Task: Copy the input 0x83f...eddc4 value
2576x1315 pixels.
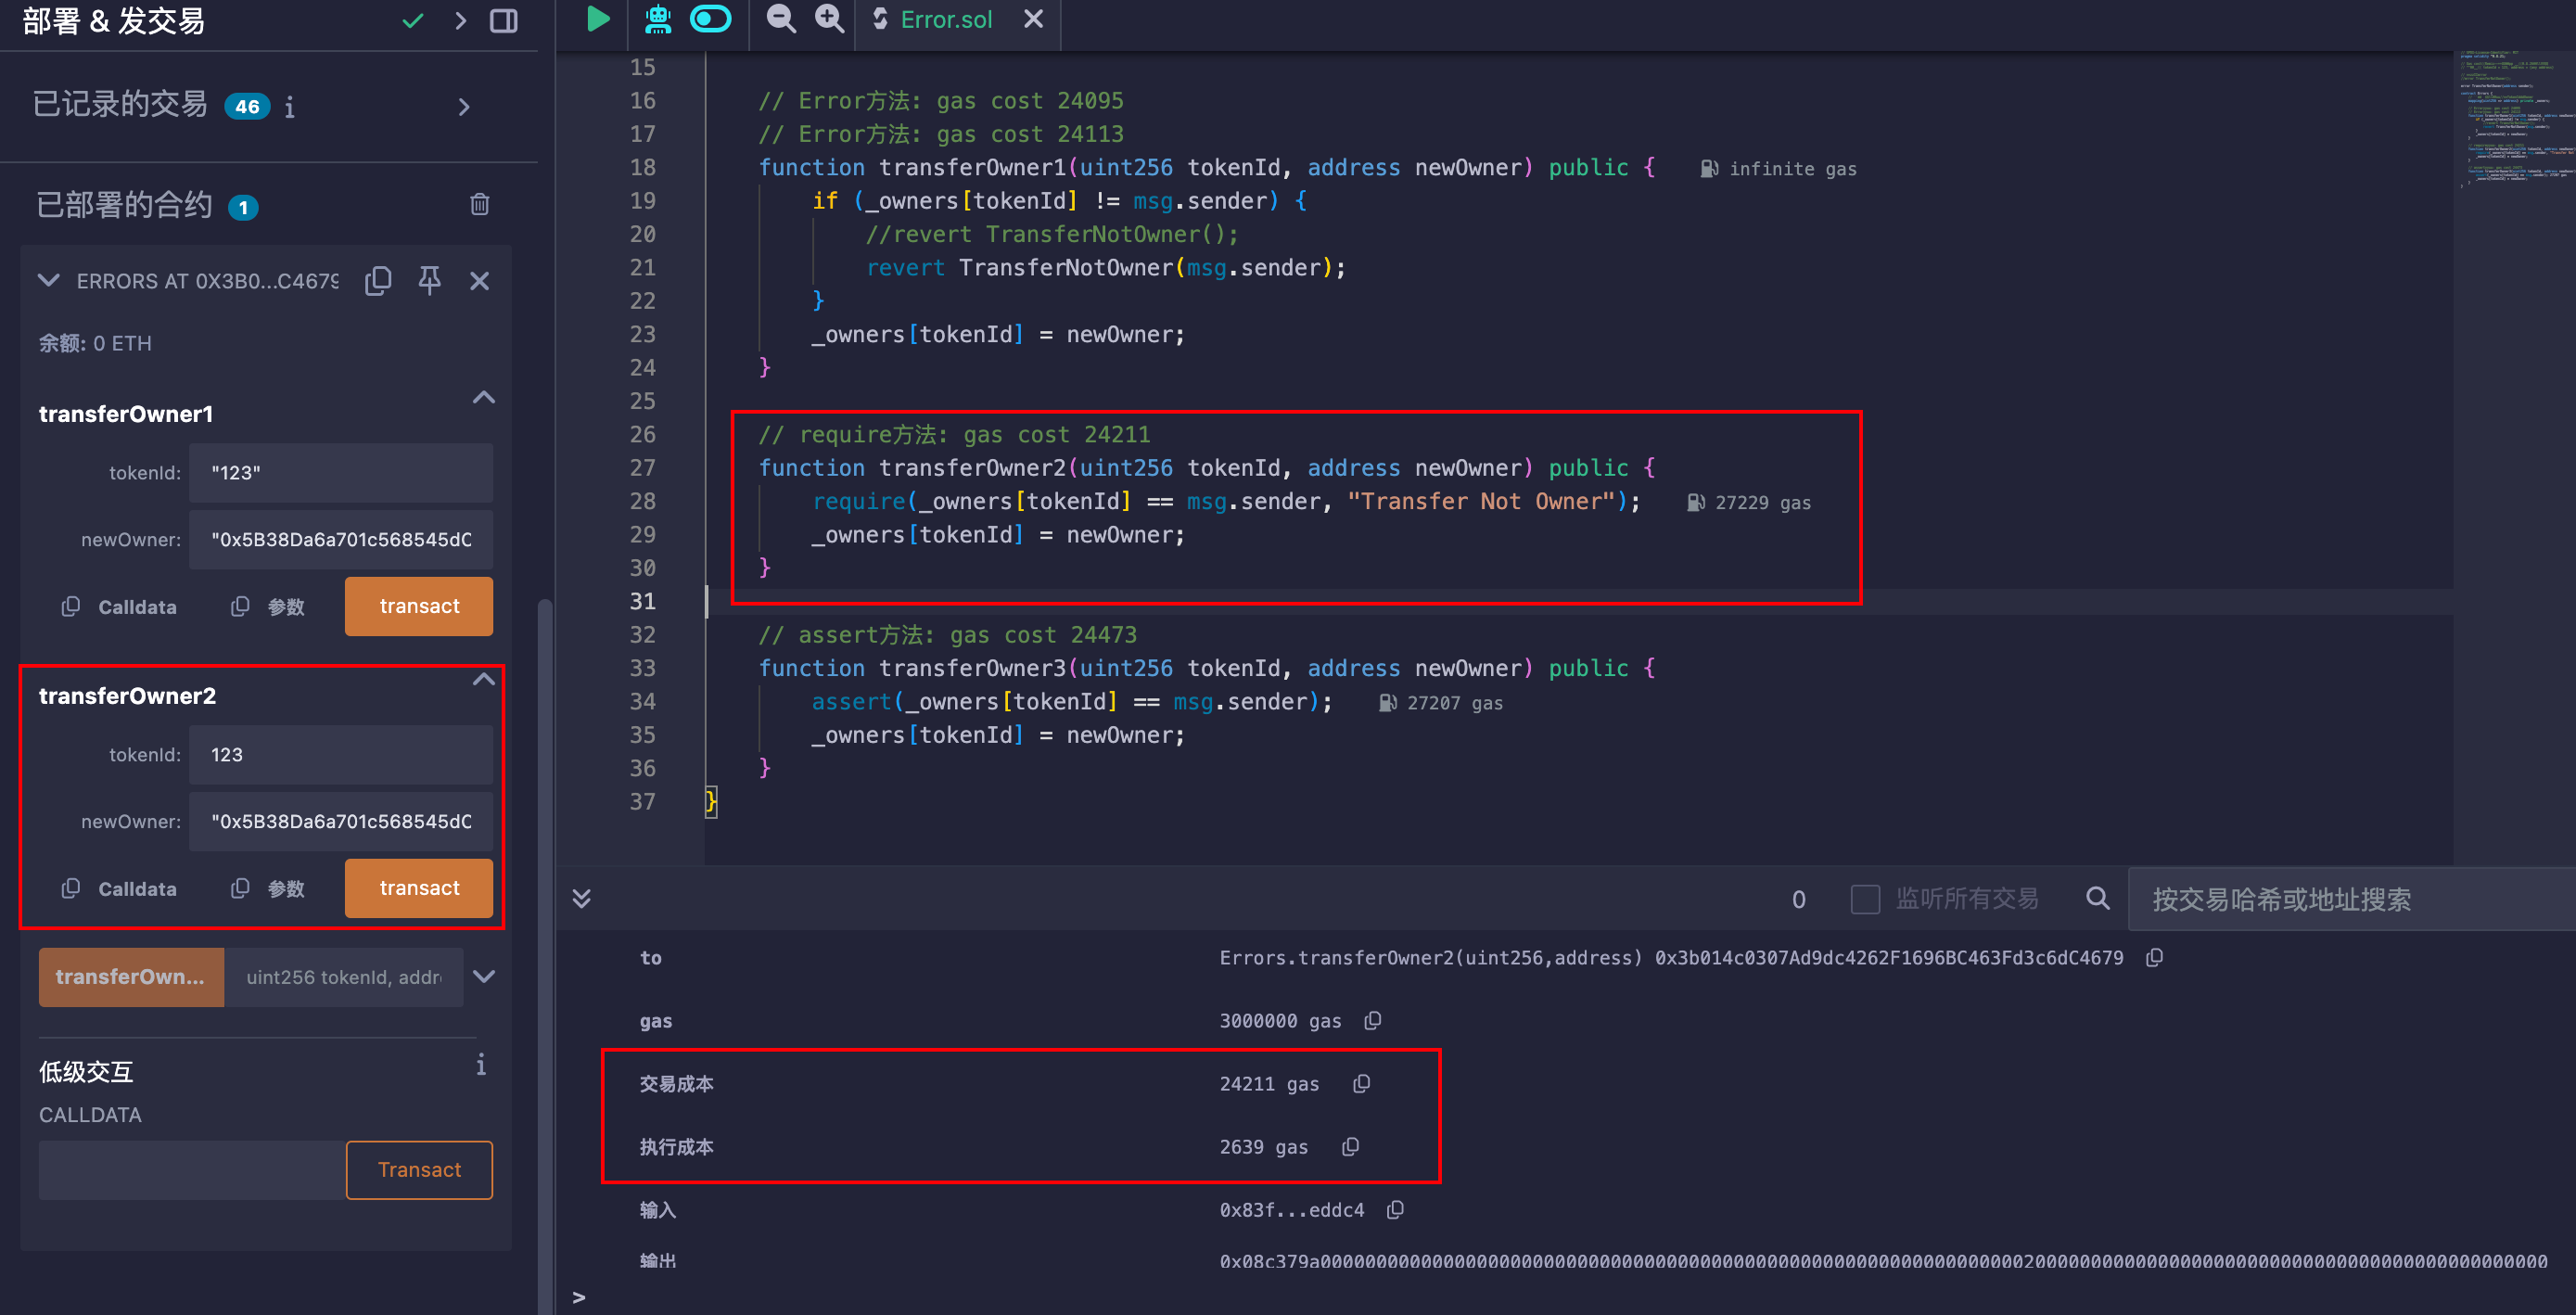Action: coord(1396,1210)
